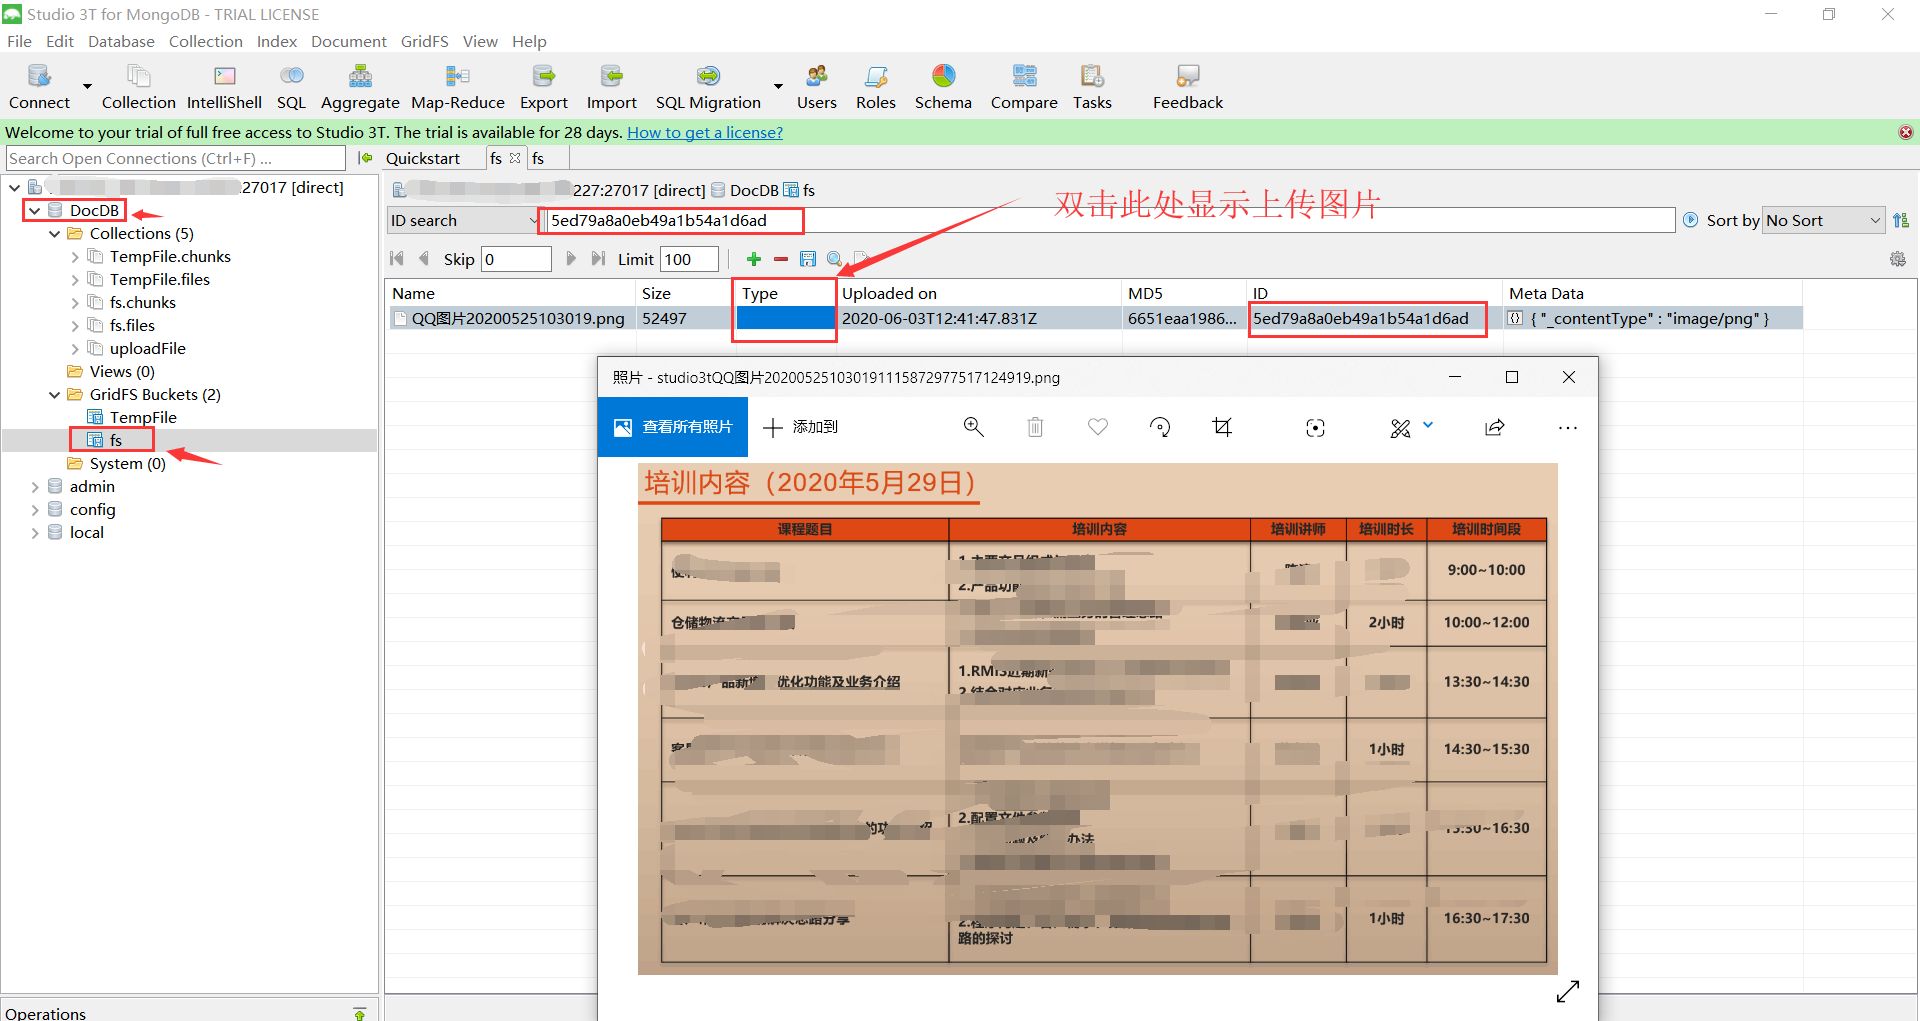Open the Aggregate editor
The image size is (1920, 1021).
pos(360,86)
